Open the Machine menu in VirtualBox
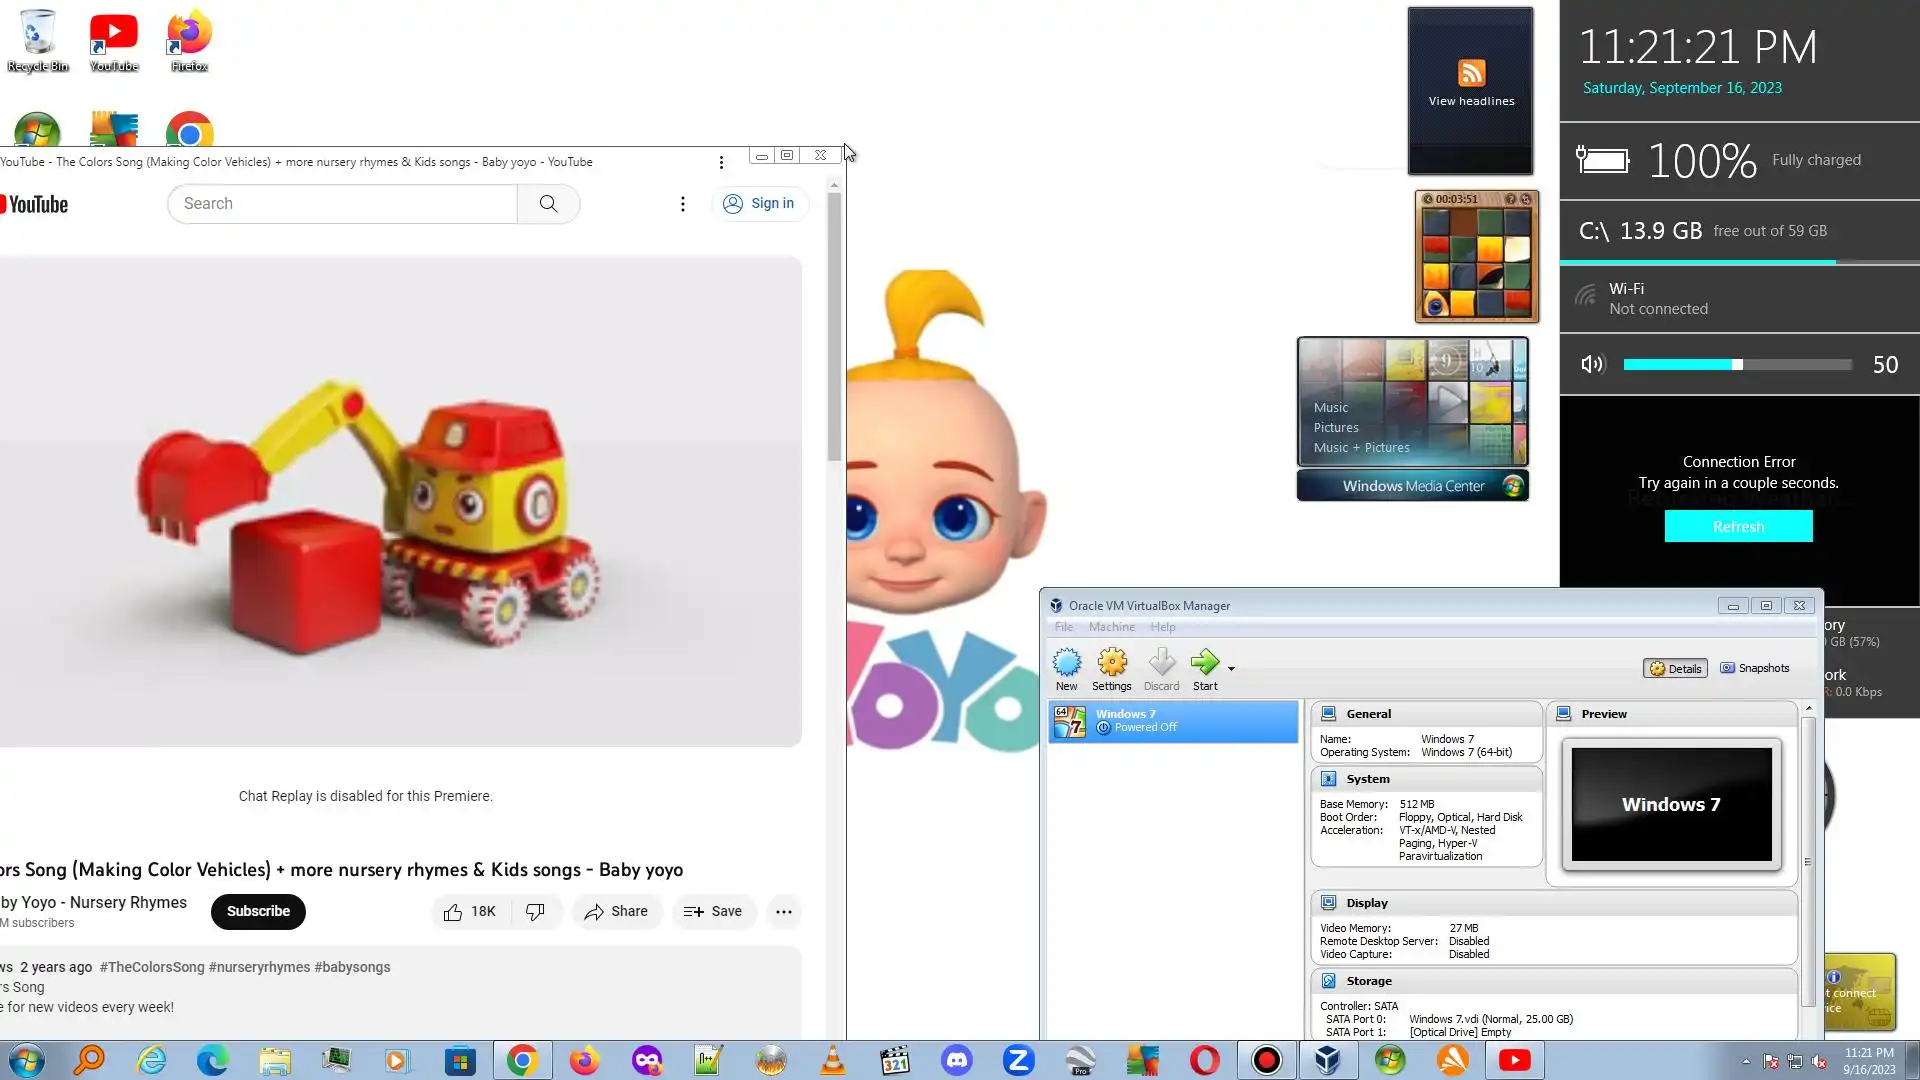The image size is (1920, 1080). [1111, 627]
